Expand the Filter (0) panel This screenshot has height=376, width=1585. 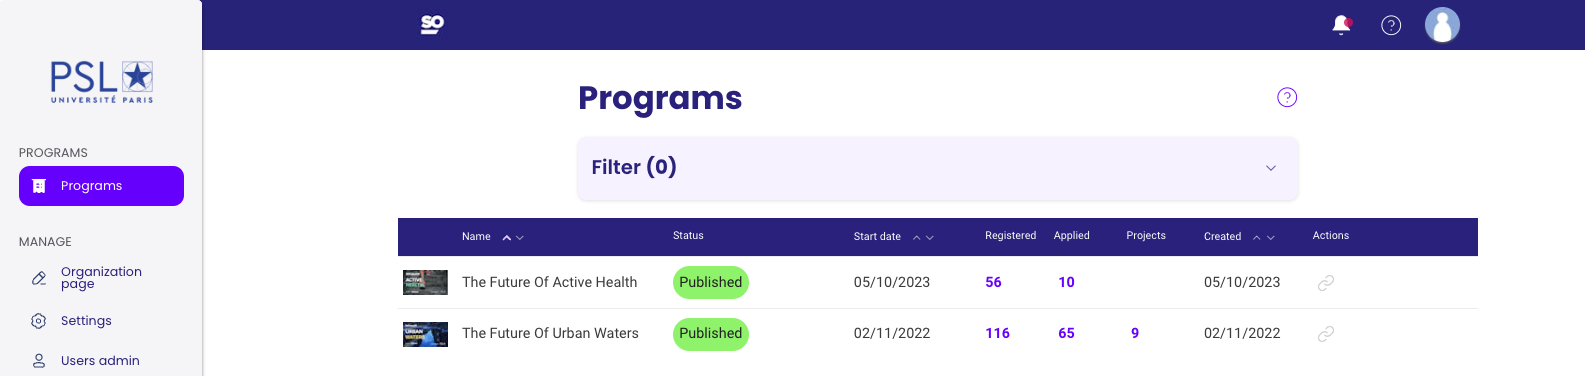(x=938, y=168)
